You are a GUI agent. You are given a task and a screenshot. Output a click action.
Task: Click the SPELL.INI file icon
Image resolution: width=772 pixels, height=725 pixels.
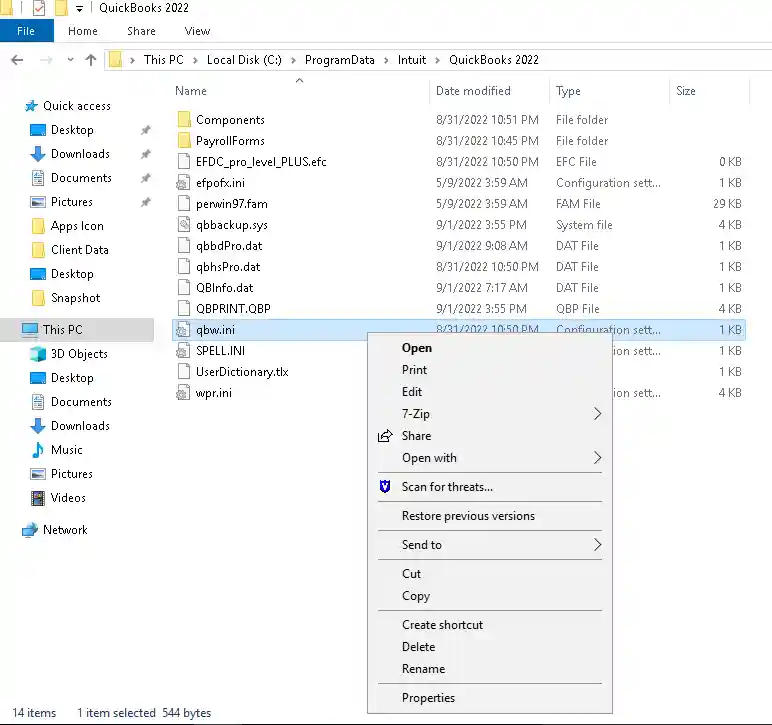coord(184,351)
